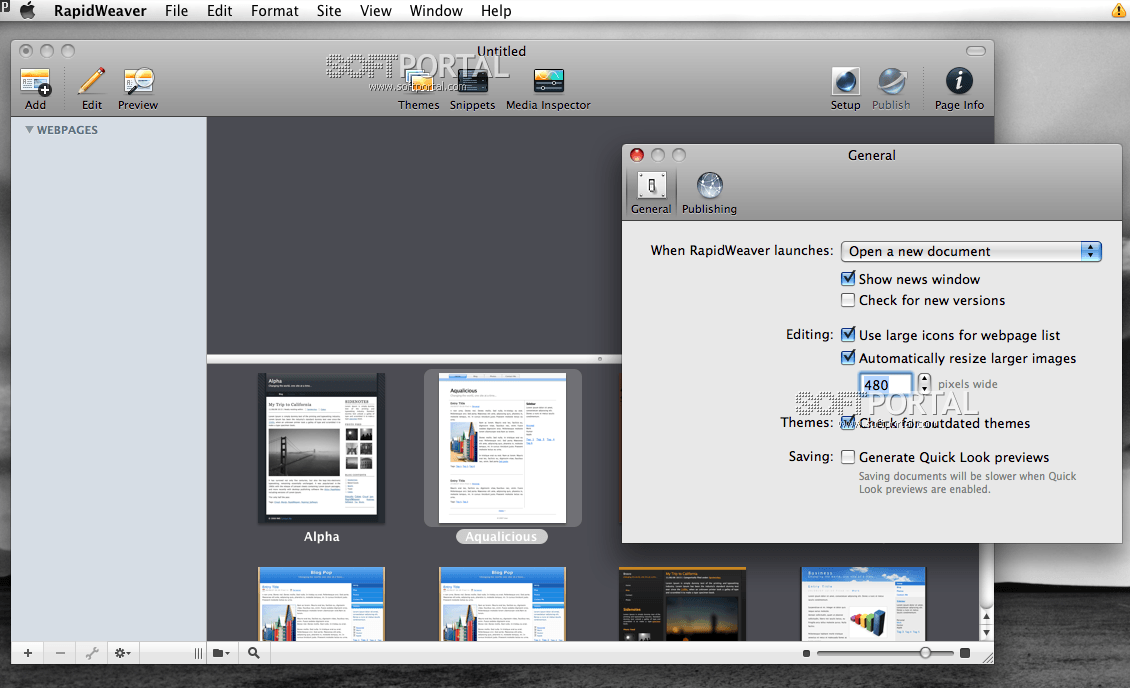Toggle Automatically resize larger images
The image size is (1130, 688).
[848, 357]
